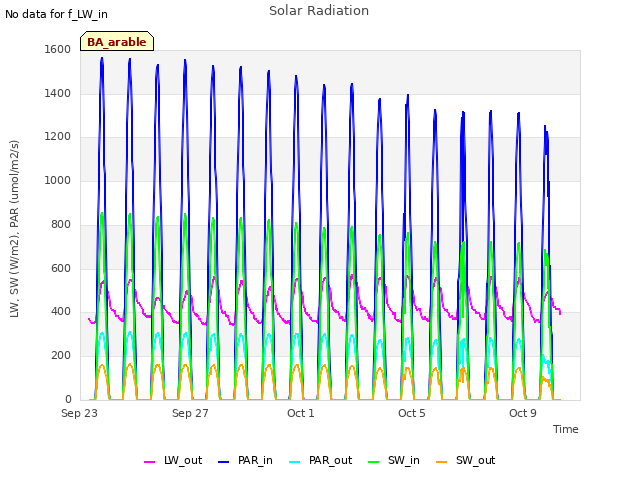The width and height of the screenshot is (640, 480).
Task: Select the SW_out legend label
Action: click(x=476, y=460)
